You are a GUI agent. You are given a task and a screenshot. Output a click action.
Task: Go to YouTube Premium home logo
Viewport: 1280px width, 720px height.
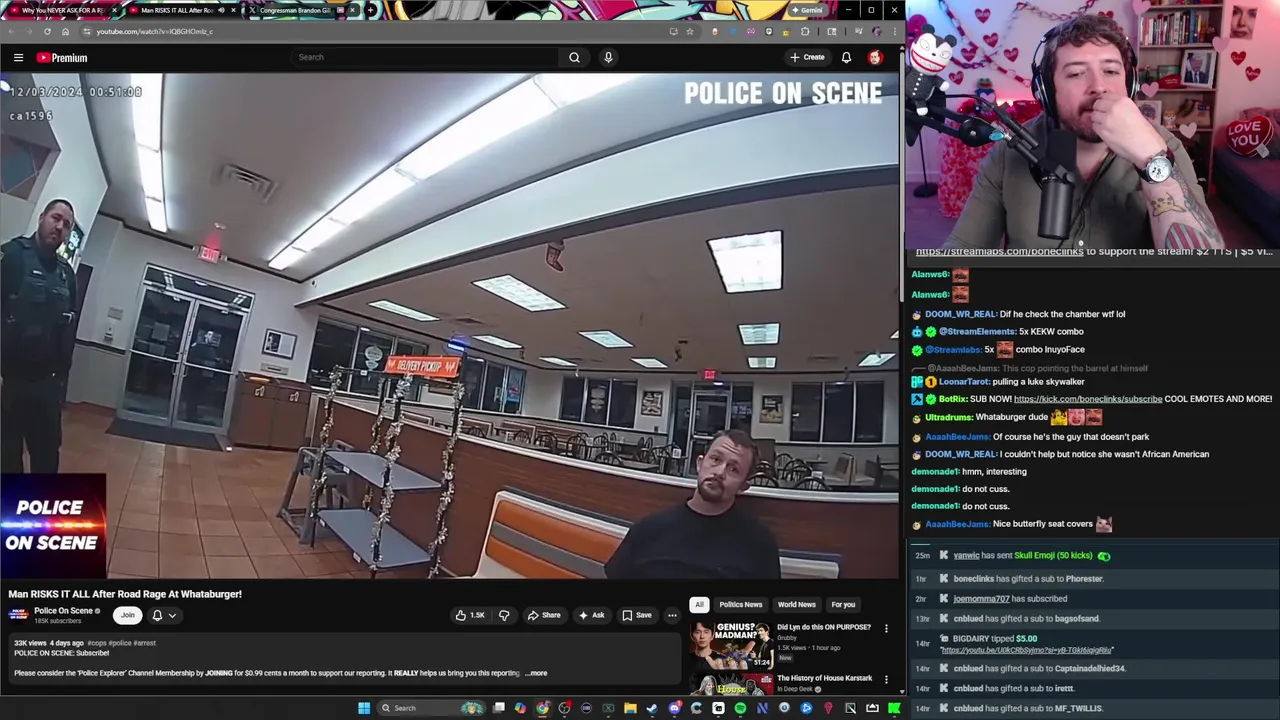[x=62, y=57]
